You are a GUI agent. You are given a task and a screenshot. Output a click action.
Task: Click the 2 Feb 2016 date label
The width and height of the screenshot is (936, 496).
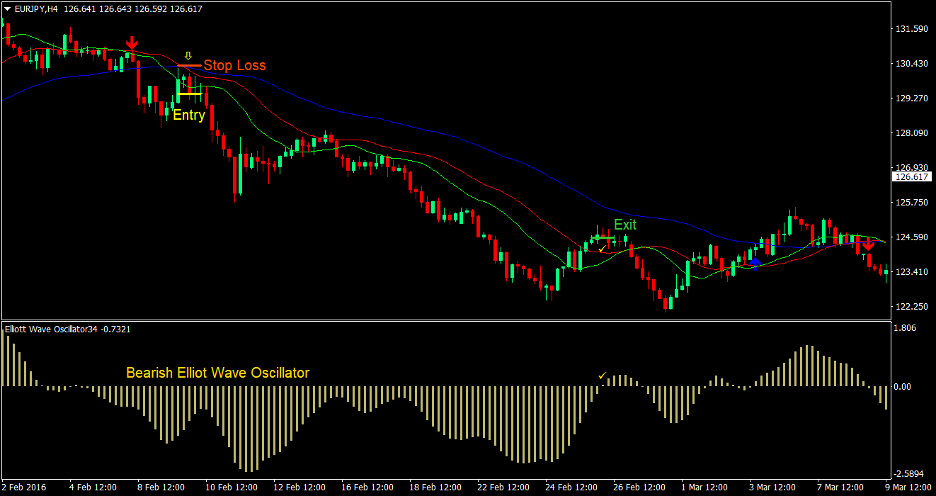click(x=24, y=486)
